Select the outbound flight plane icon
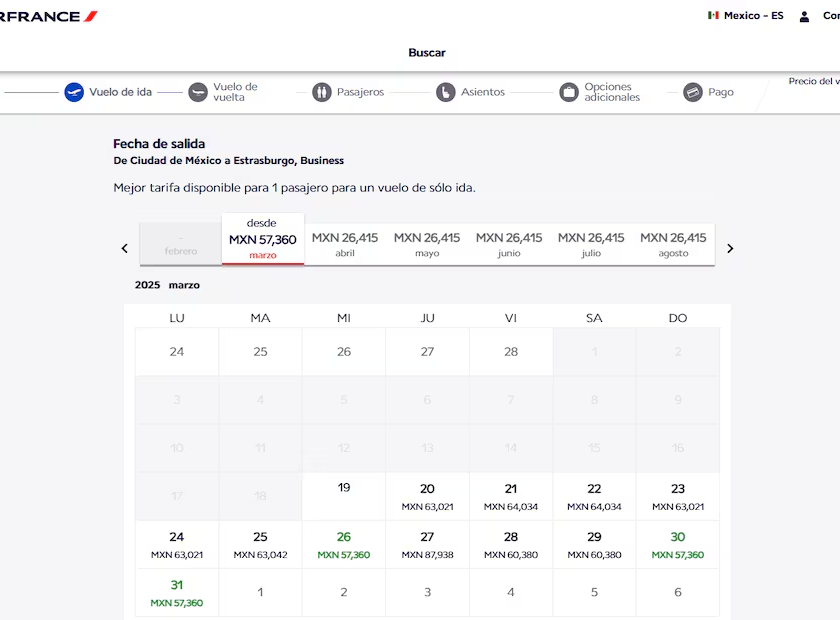Screen dimensions: 840x620 point(74,92)
